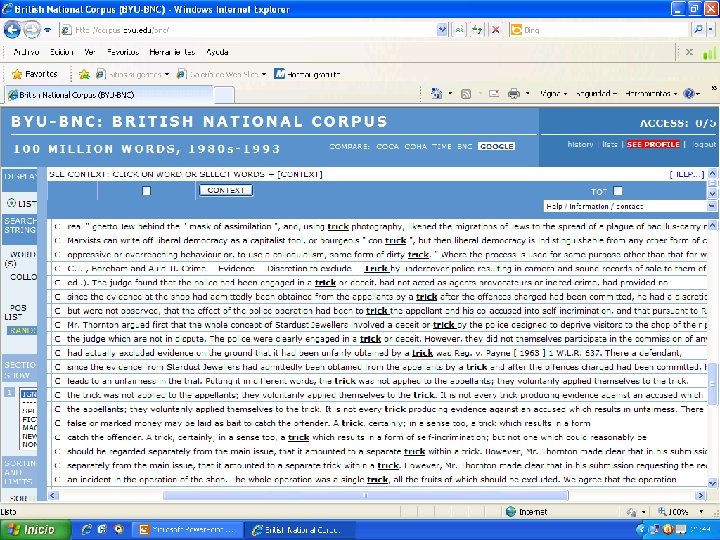
Task: Click the address bar showing corpus.byu.edu
Action: [x=248, y=30]
